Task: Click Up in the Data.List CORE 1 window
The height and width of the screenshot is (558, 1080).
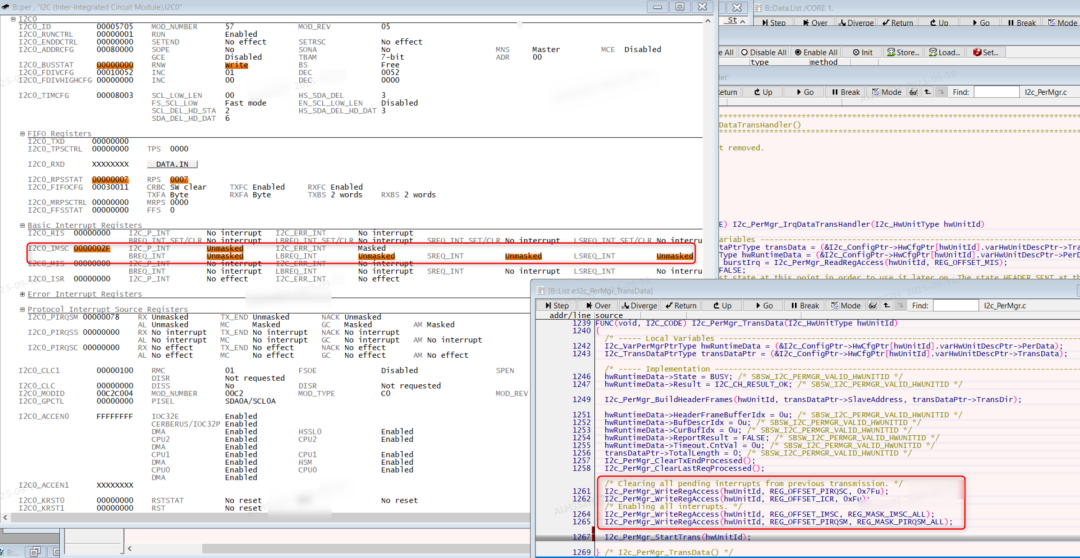Action: (x=939, y=23)
